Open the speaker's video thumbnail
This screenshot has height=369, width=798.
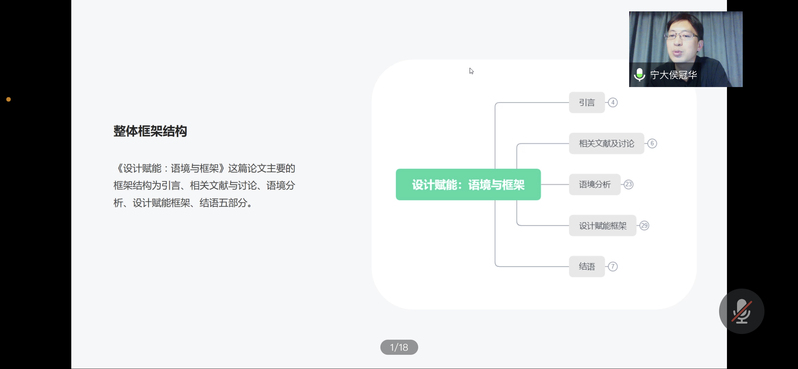click(686, 49)
